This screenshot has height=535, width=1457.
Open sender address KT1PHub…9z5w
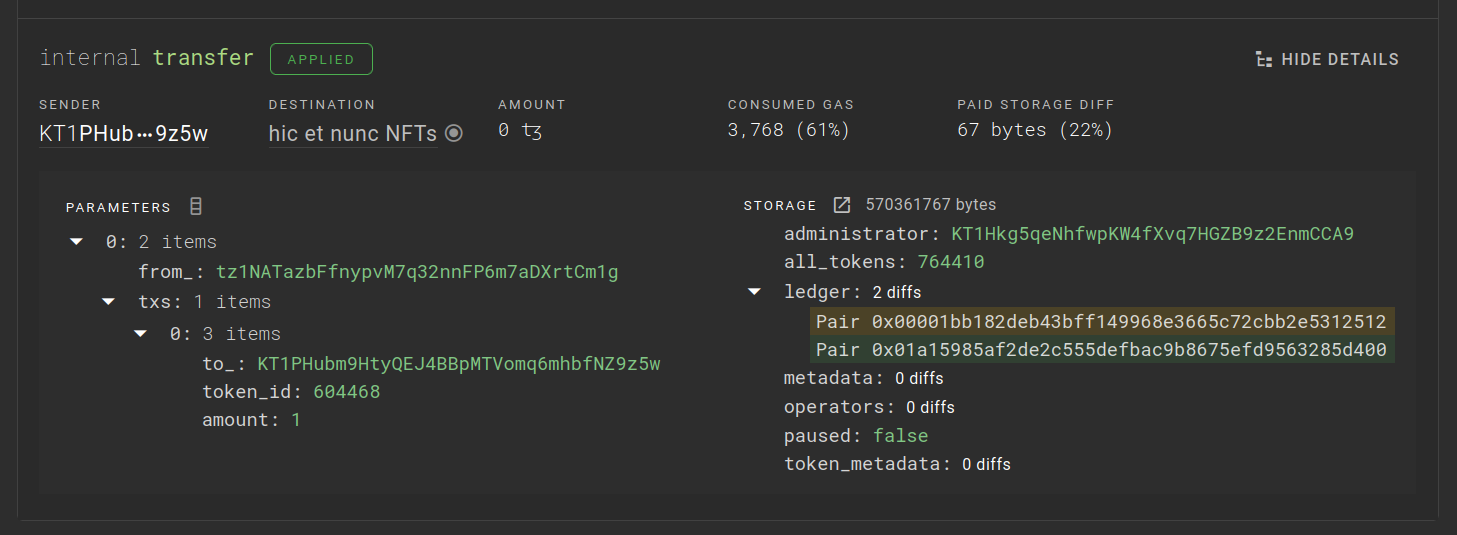pos(123,133)
